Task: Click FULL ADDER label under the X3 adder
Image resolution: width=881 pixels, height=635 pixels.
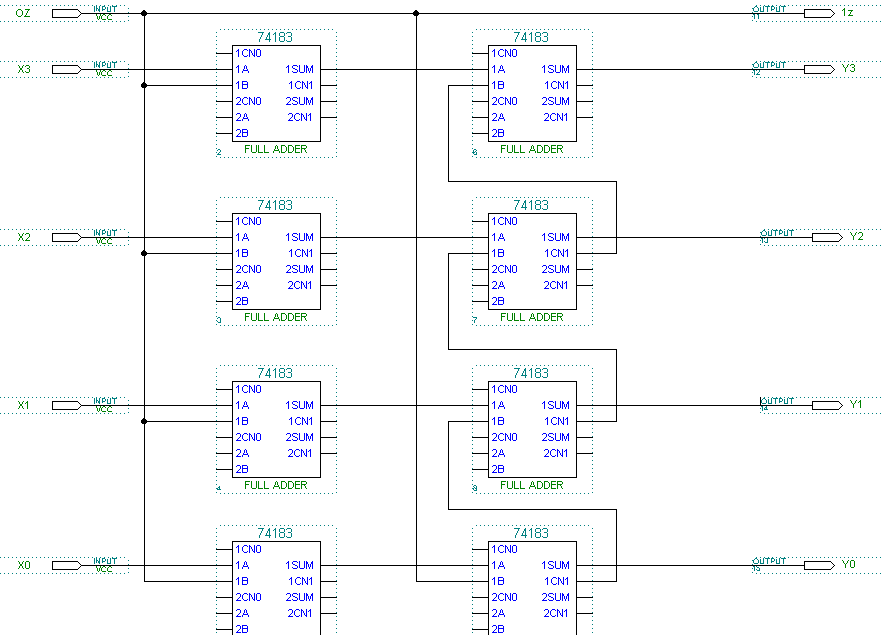Action: coord(275,149)
